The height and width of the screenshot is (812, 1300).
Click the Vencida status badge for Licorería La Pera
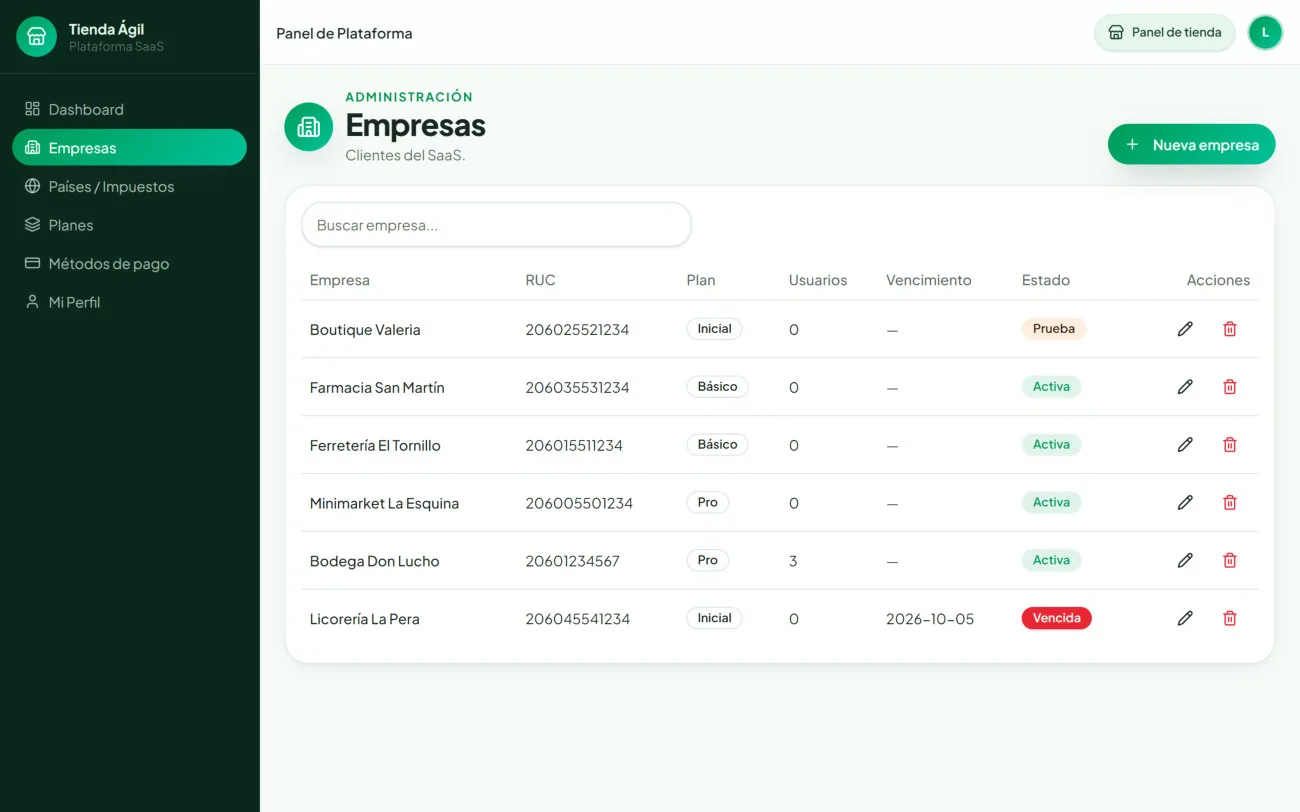coord(1056,618)
